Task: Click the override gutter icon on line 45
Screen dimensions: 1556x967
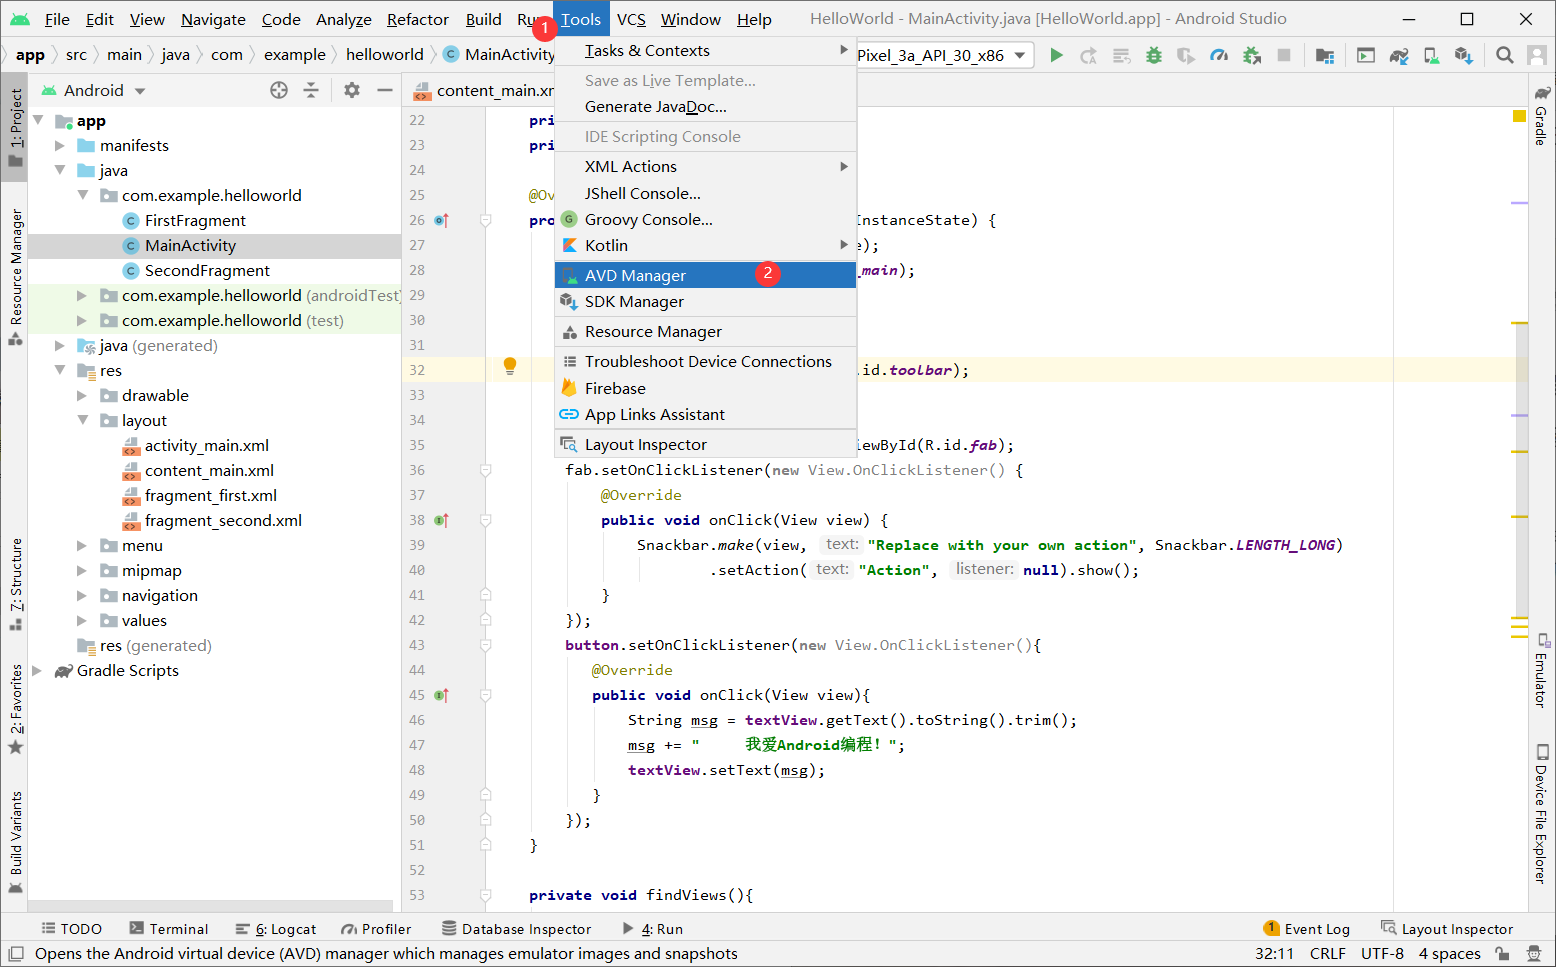Action: click(x=441, y=695)
